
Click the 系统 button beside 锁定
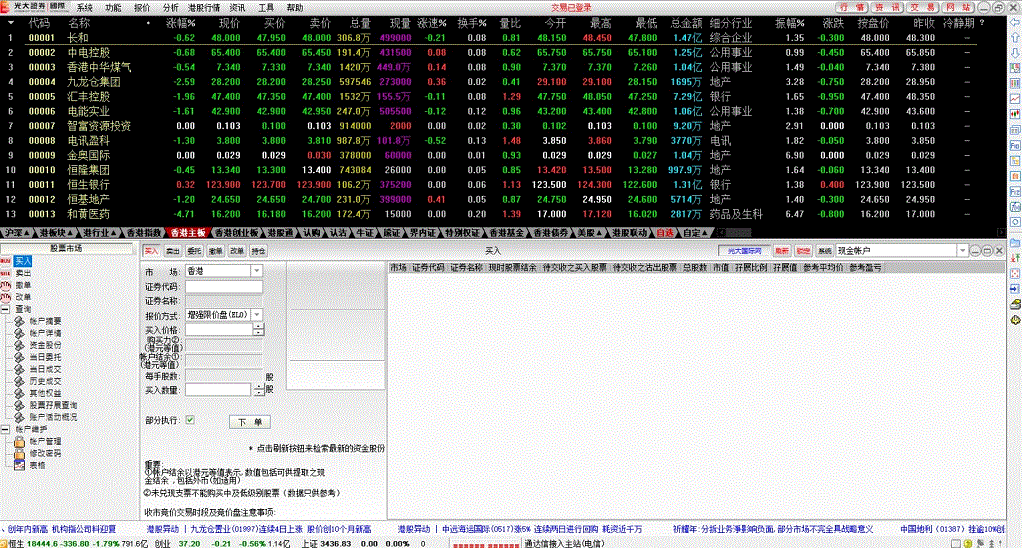pyautogui.click(x=825, y=251)
